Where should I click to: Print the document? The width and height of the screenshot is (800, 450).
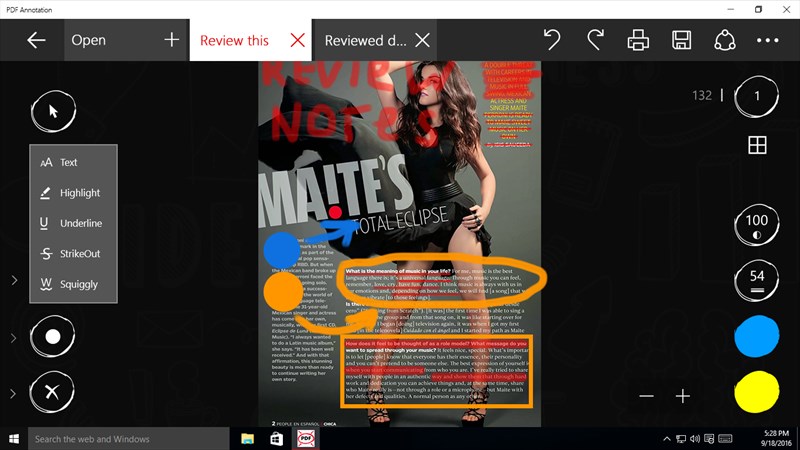point(638,40)
